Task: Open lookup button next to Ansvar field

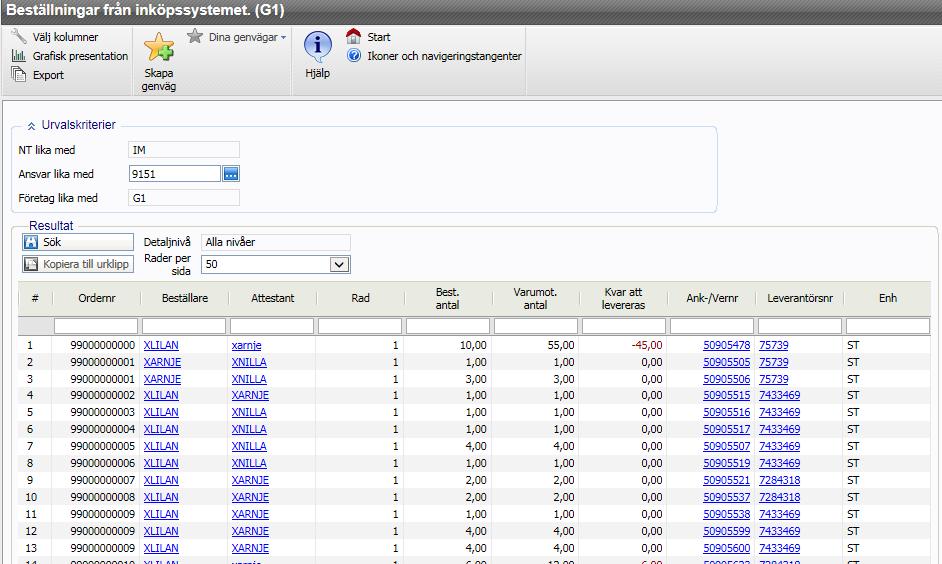Action: click(x=231, y=174)
